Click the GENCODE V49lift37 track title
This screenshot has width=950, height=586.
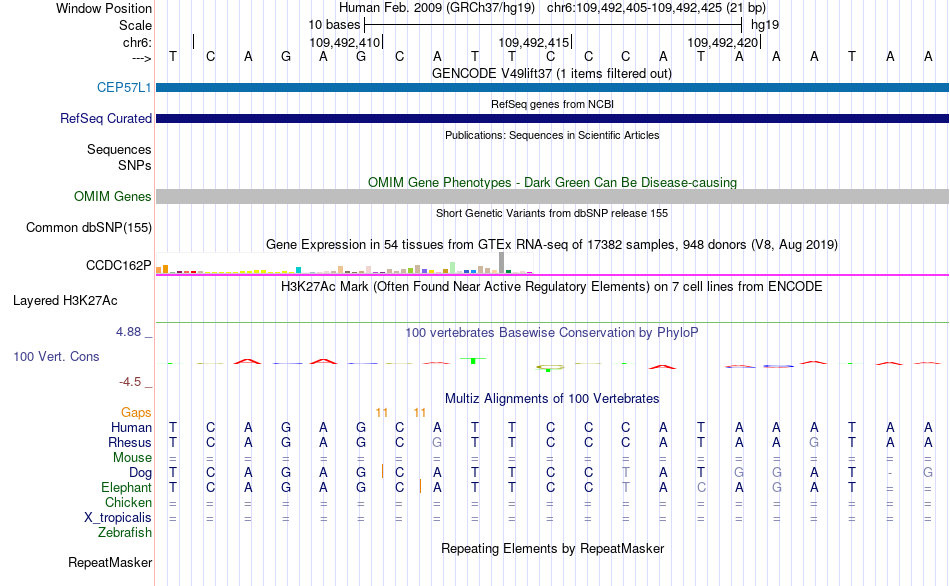pyautogui.click(x=551, y=73)
